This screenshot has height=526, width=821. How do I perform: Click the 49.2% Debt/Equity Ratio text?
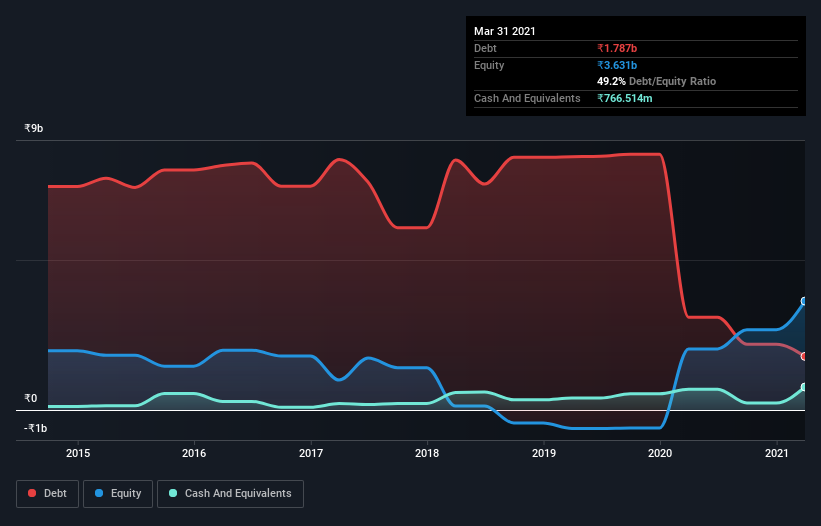657,81
